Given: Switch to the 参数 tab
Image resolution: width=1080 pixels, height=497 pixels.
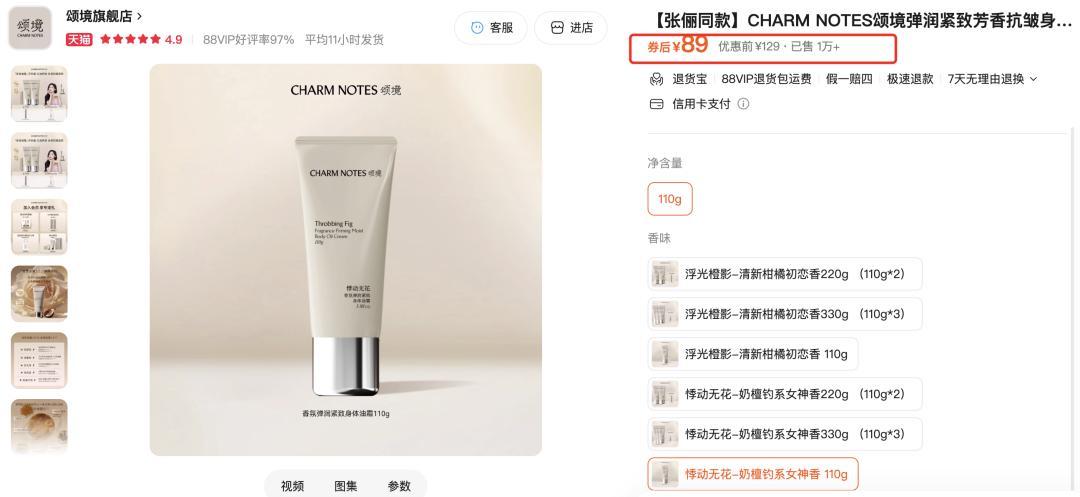Looking at the screenshot, I should pos(399,486).
